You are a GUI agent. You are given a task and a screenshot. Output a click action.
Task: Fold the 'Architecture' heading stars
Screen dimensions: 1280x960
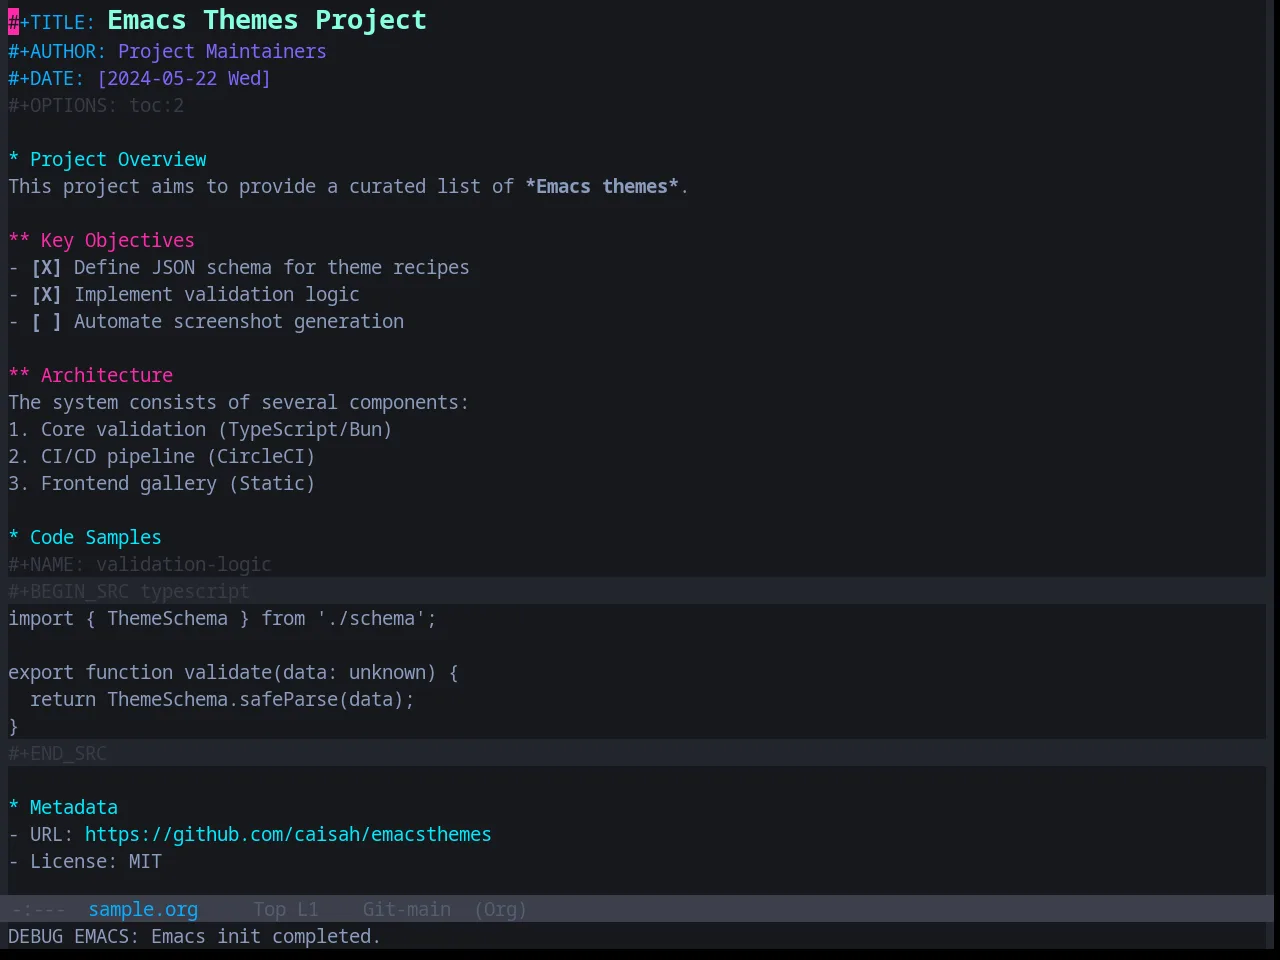[19, 375]
